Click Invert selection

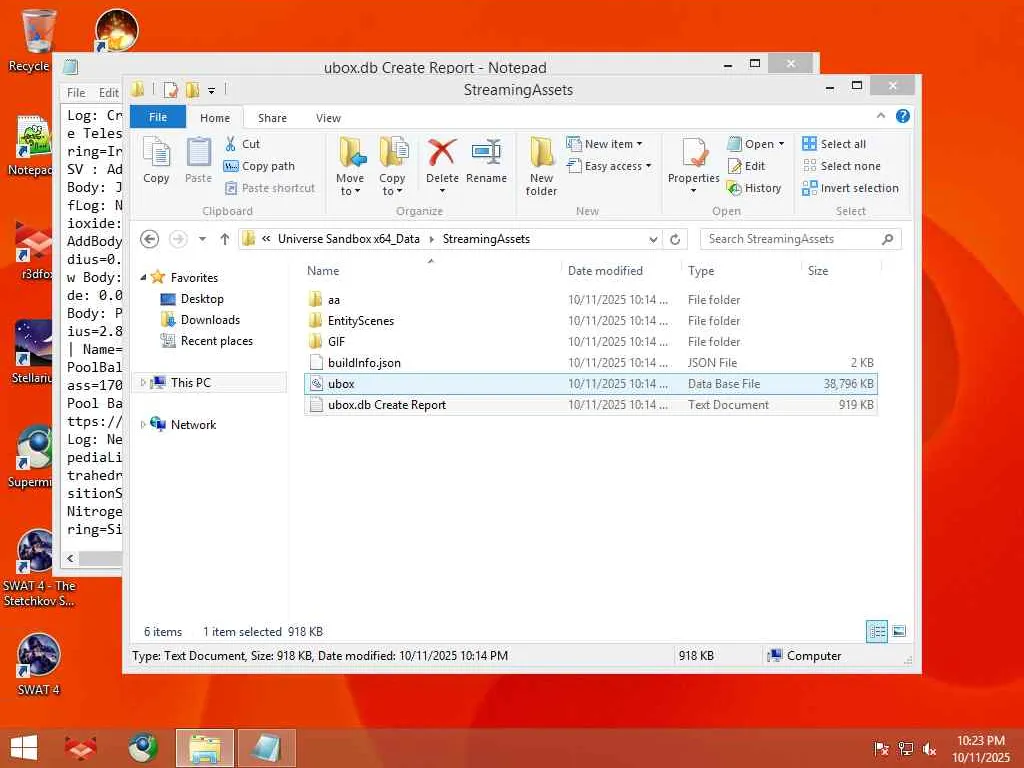[x=851, y=188]
